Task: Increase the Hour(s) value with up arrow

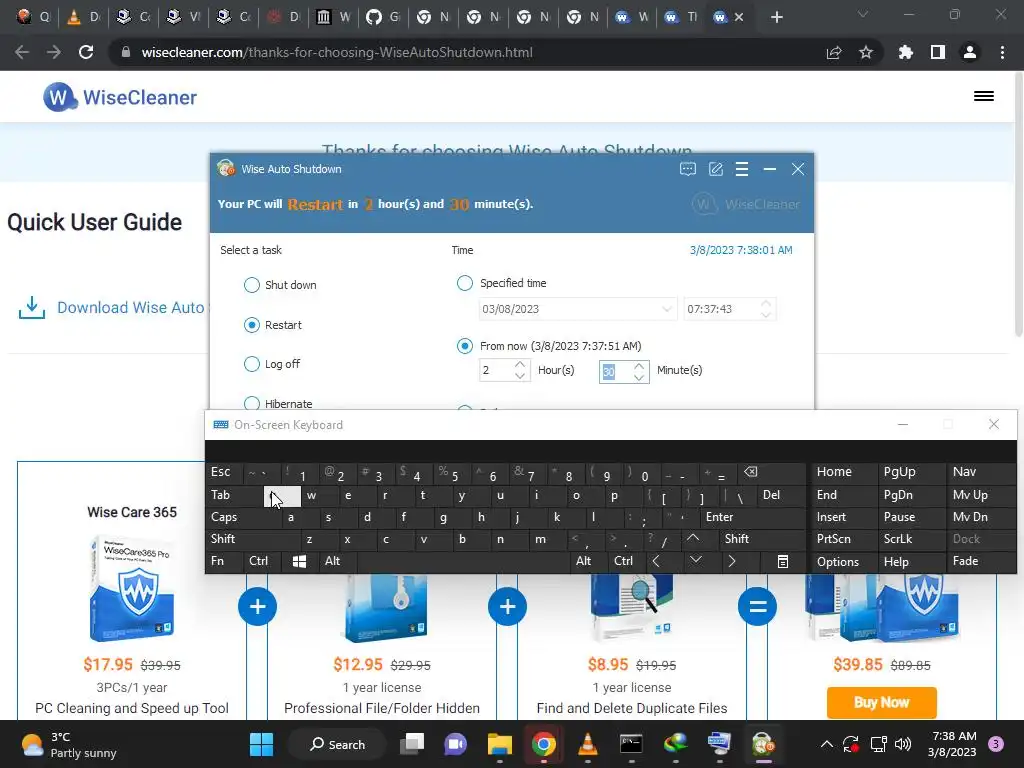Action: click(x=520, y=364)
